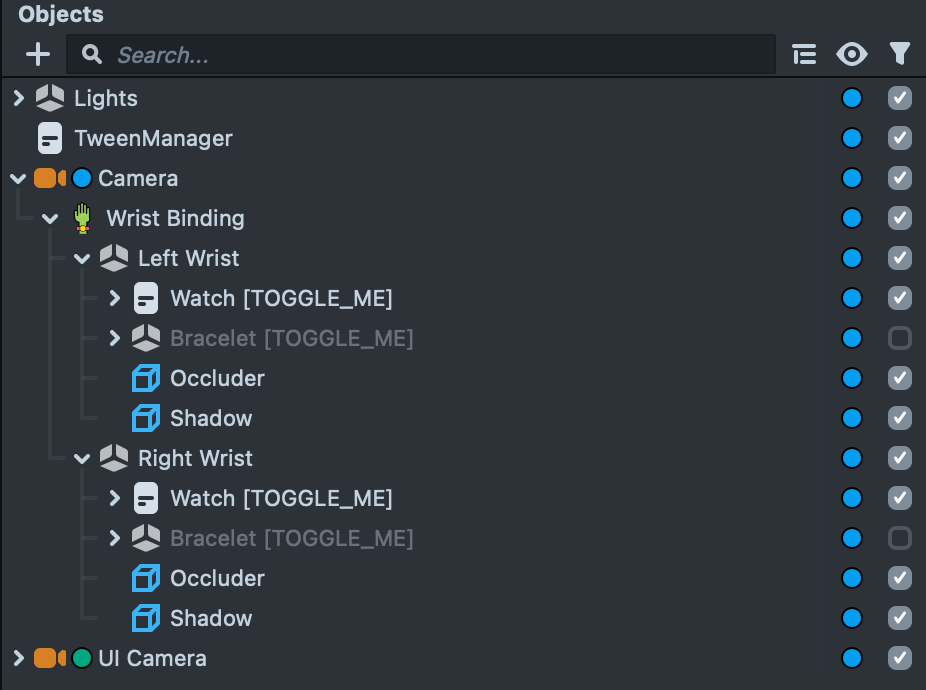Select the Left Wrist tree item
Image resolution: width=926 pixels, height=690 pixels.
188,258
